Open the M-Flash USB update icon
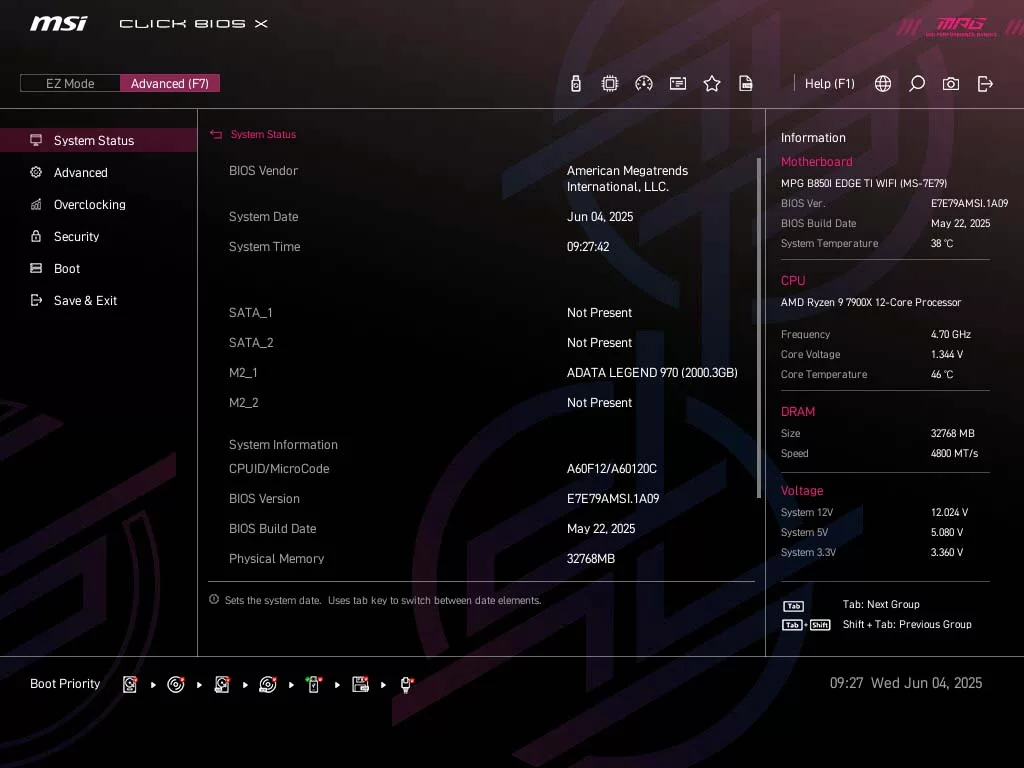 [575, 84]
